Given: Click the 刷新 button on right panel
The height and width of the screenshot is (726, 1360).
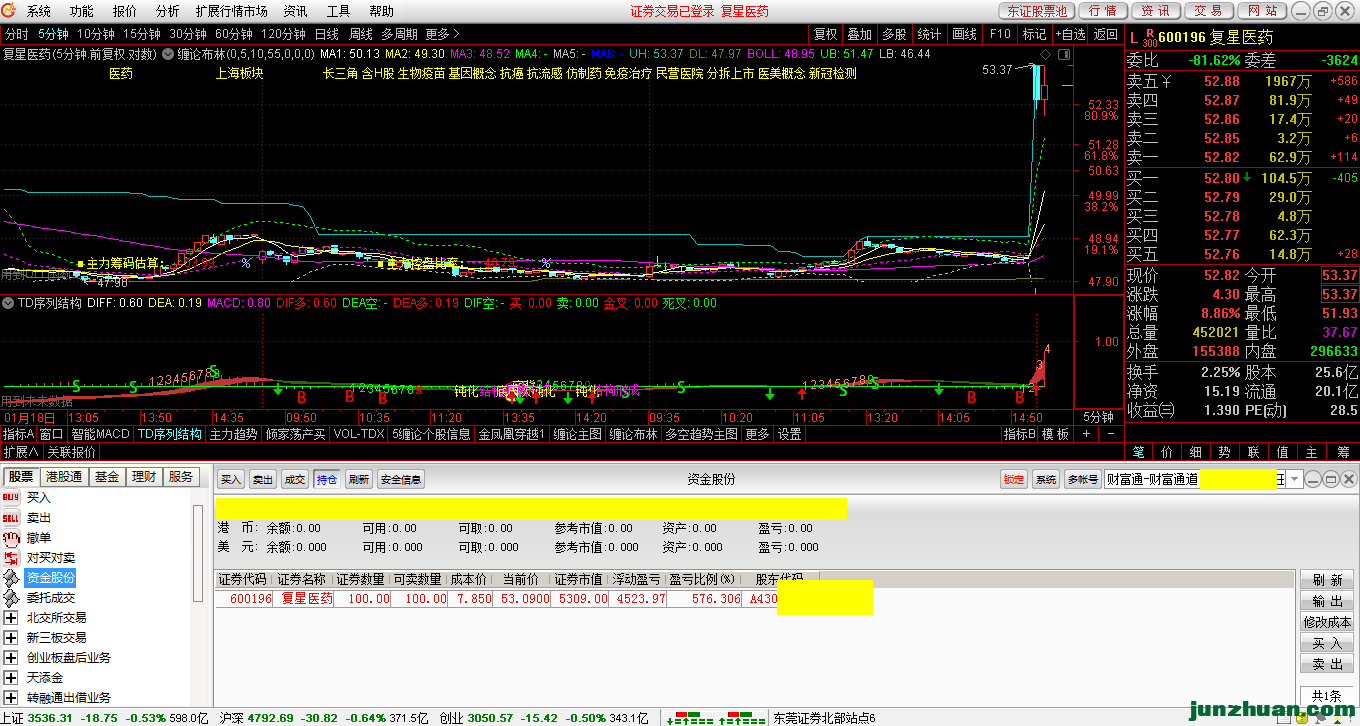Looking at the screenshot, I should [x=1327, y=580].
